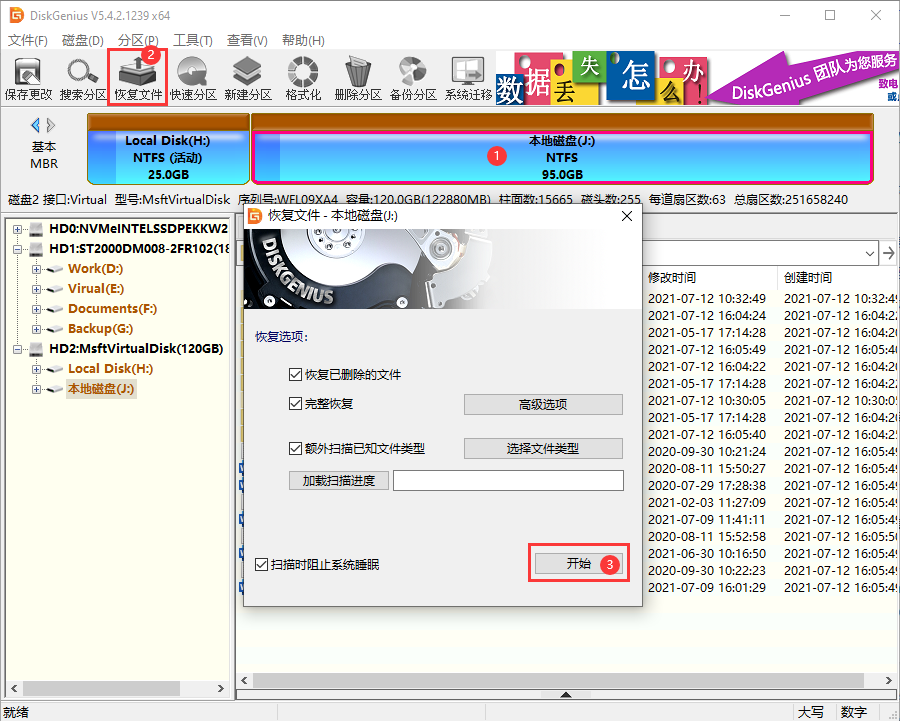The width and height of the screenshot is (900, 721).
Task: Click the DiskGenius logo in title bar
Action: (x=16, y=15)
